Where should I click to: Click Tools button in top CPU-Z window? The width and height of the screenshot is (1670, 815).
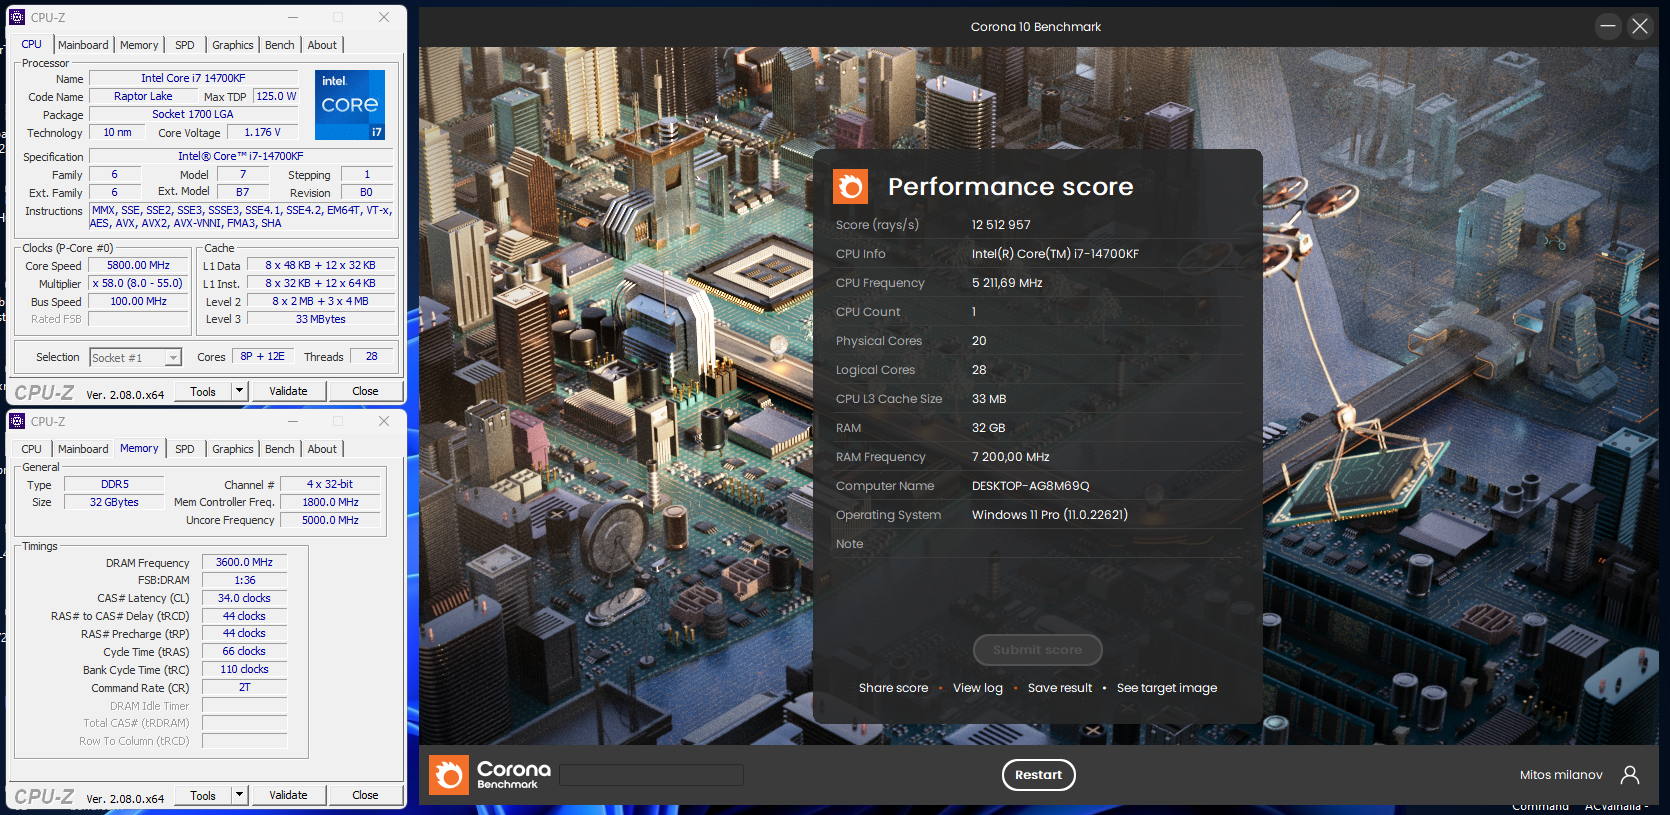[x=203, y=391]
